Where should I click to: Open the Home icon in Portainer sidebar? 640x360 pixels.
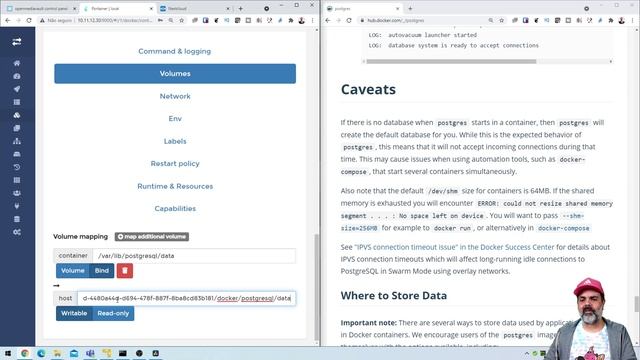[x=17, y=63]
